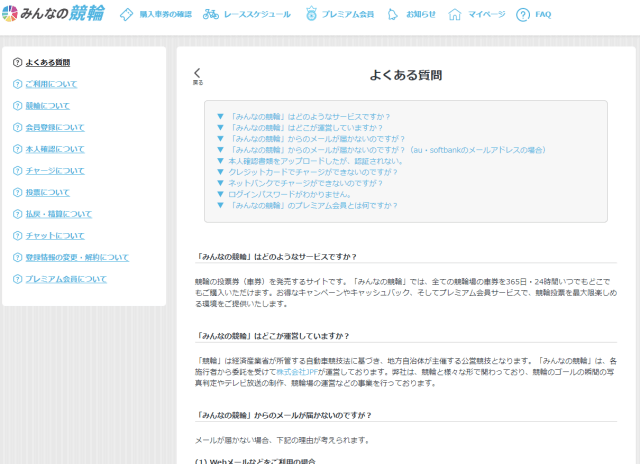Viewport: 640px width, 464px height.
Task: Click the よくある質問 page title
Action: pos(406,75)
